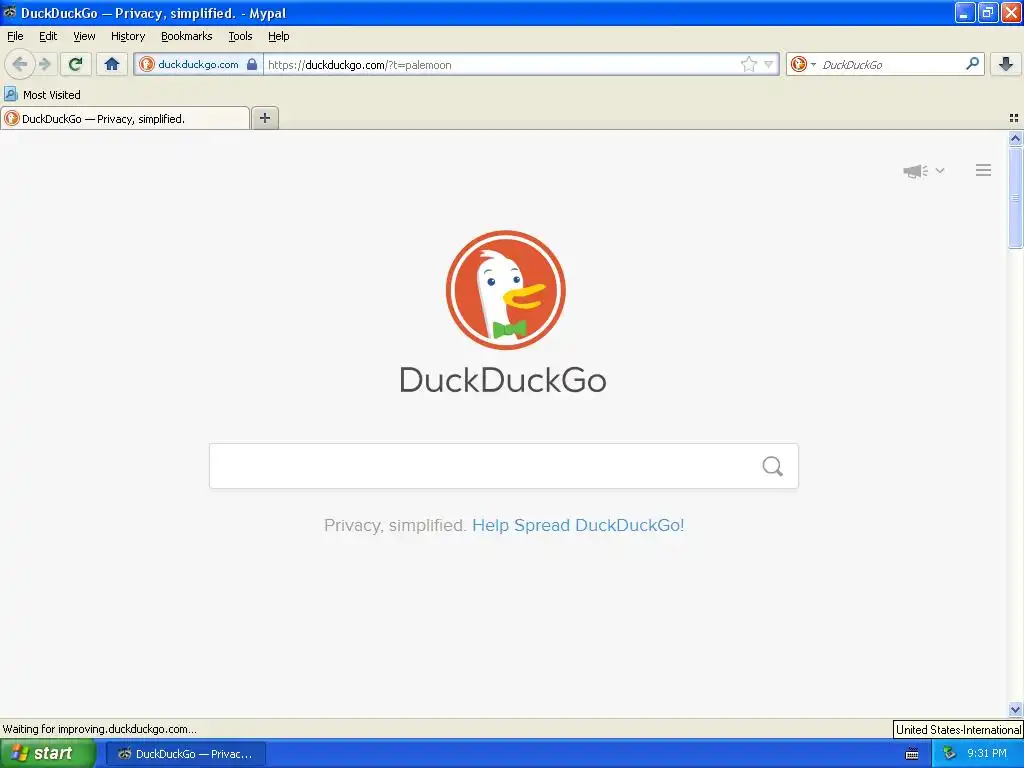The width and height of the screenshot is (1024, 768).
Task: Open the search engine selector dropdown
Action: pyautogui.click(x=803, y=64)
